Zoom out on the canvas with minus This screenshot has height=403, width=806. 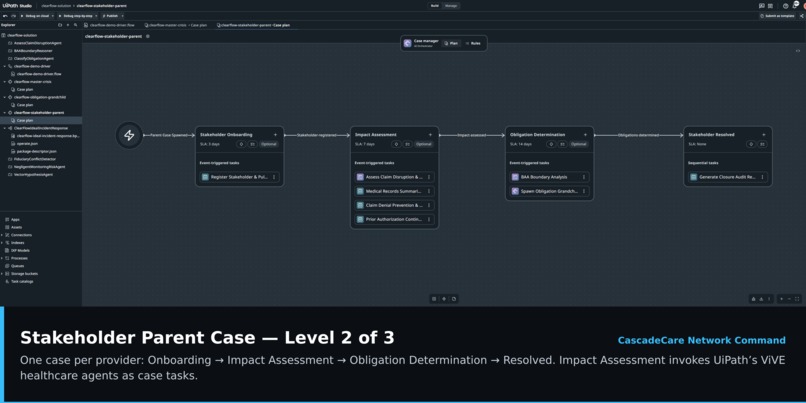(x=790, y=299)
